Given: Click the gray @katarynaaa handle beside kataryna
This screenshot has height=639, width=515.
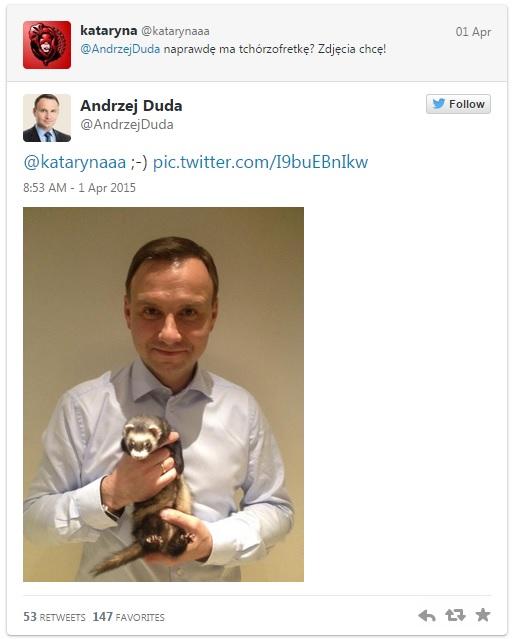Looking at the screenshot, I should (175, 31).
